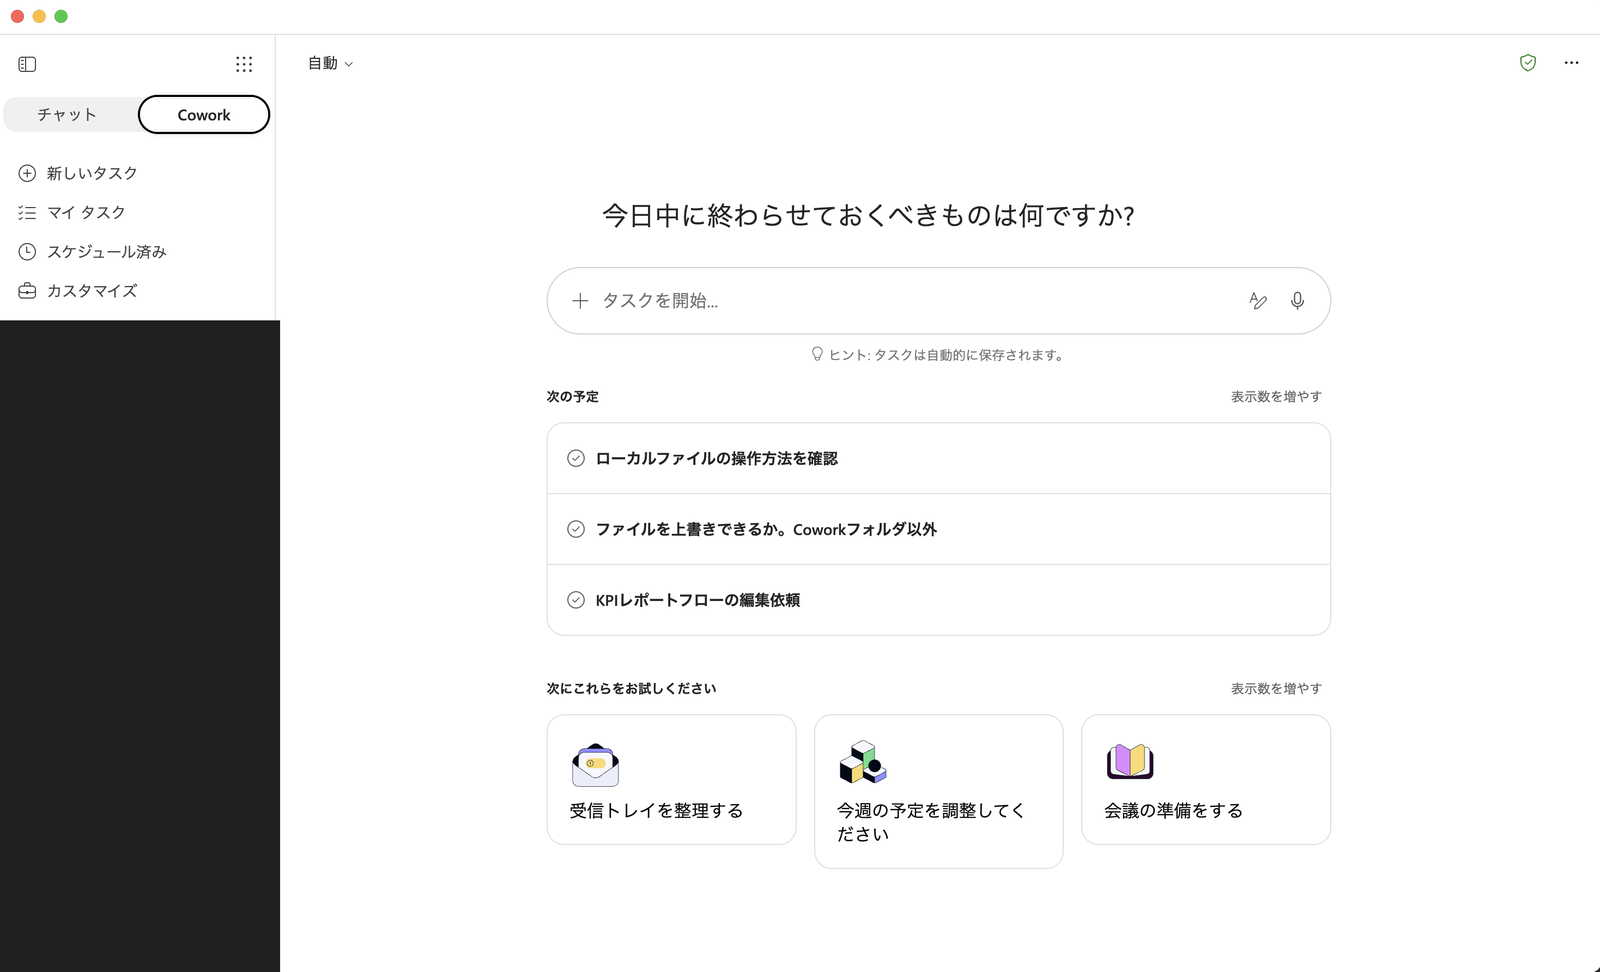Viewport: 1600px width, 972px height.
Task: Click the red close window button
Action: (x=17, y=16)
